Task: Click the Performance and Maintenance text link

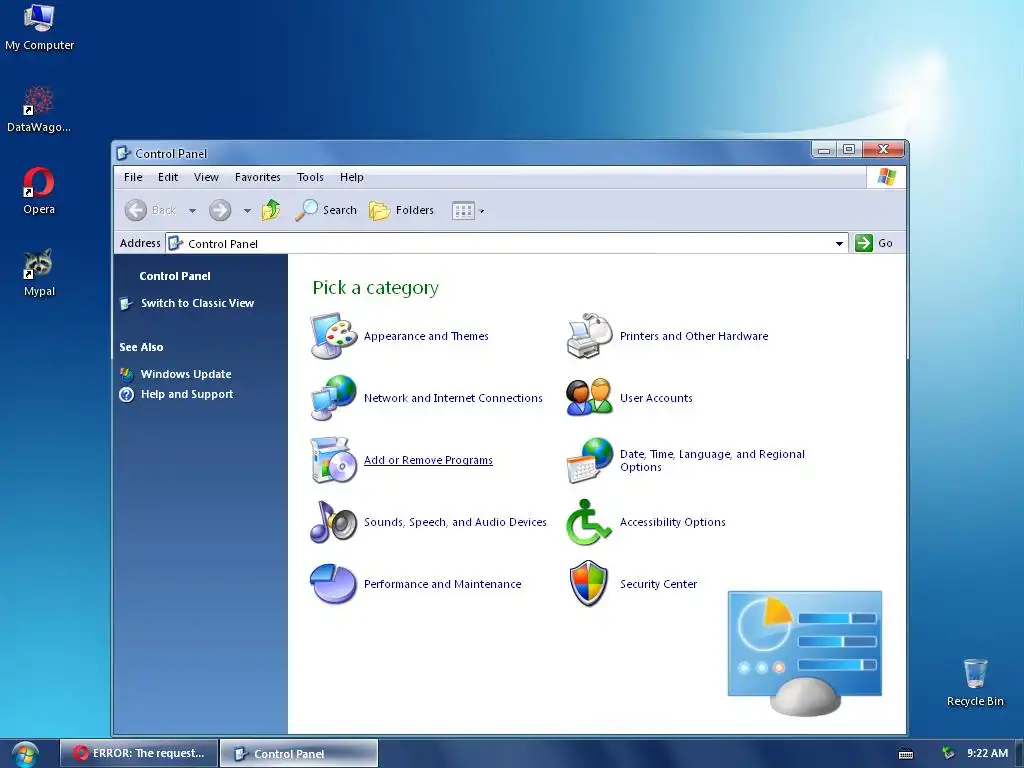Action: click(443, 584)
